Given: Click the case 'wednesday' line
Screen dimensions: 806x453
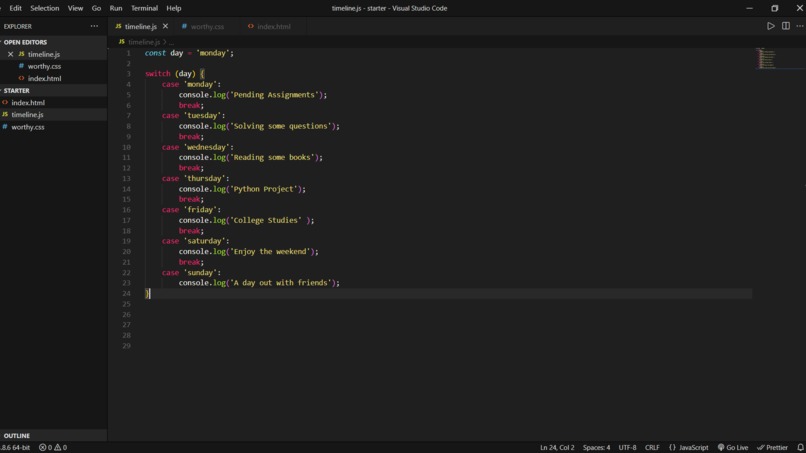Looking at the screenshot, I should point(197,147).
